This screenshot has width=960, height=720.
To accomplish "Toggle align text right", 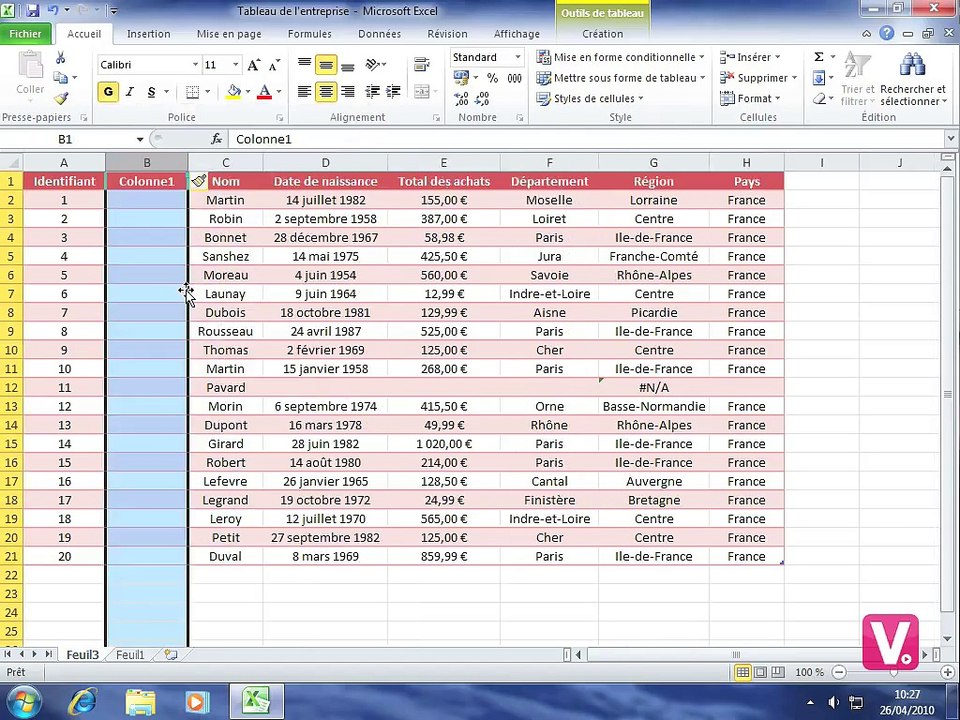I will (347, 92).
